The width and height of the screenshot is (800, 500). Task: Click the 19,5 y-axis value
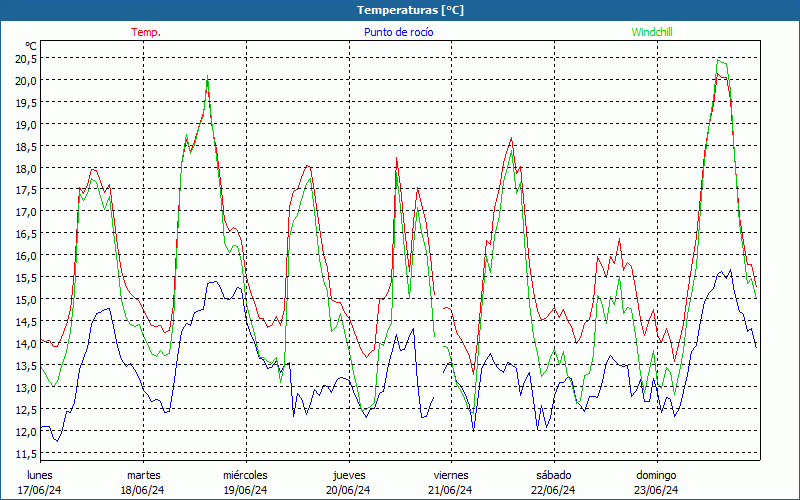tap(26, 103)
